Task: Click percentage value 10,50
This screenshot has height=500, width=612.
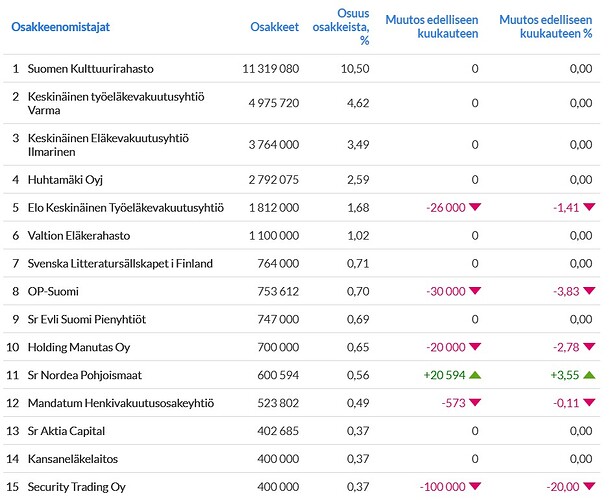Action: pyautogui.click(x=355, y=69)
